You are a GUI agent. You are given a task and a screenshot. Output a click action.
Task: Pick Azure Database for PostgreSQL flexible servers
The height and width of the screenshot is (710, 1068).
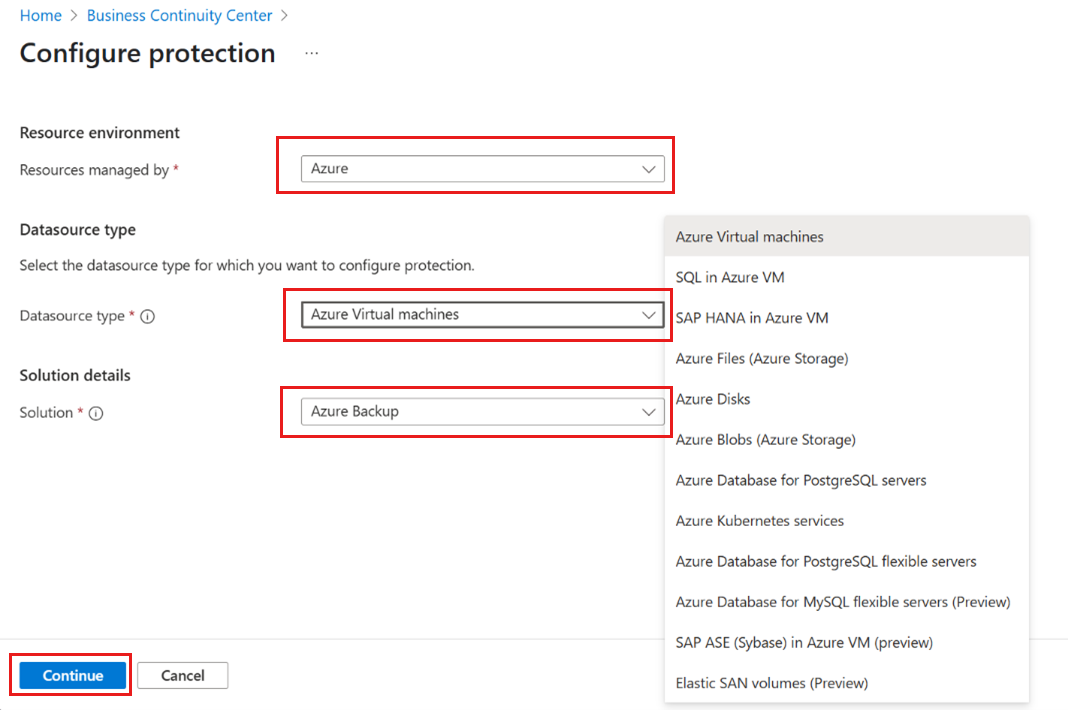pos(847,561)
